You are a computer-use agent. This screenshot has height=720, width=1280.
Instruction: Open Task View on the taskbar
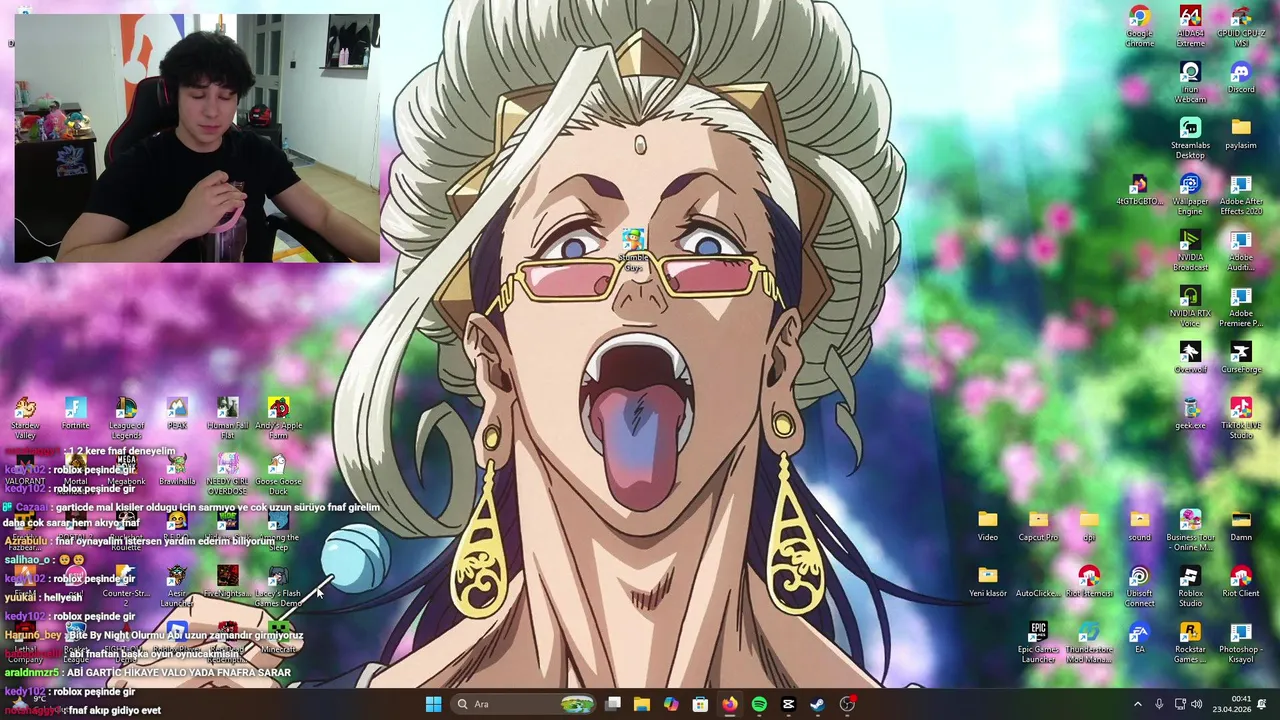(x=613, y=704)
